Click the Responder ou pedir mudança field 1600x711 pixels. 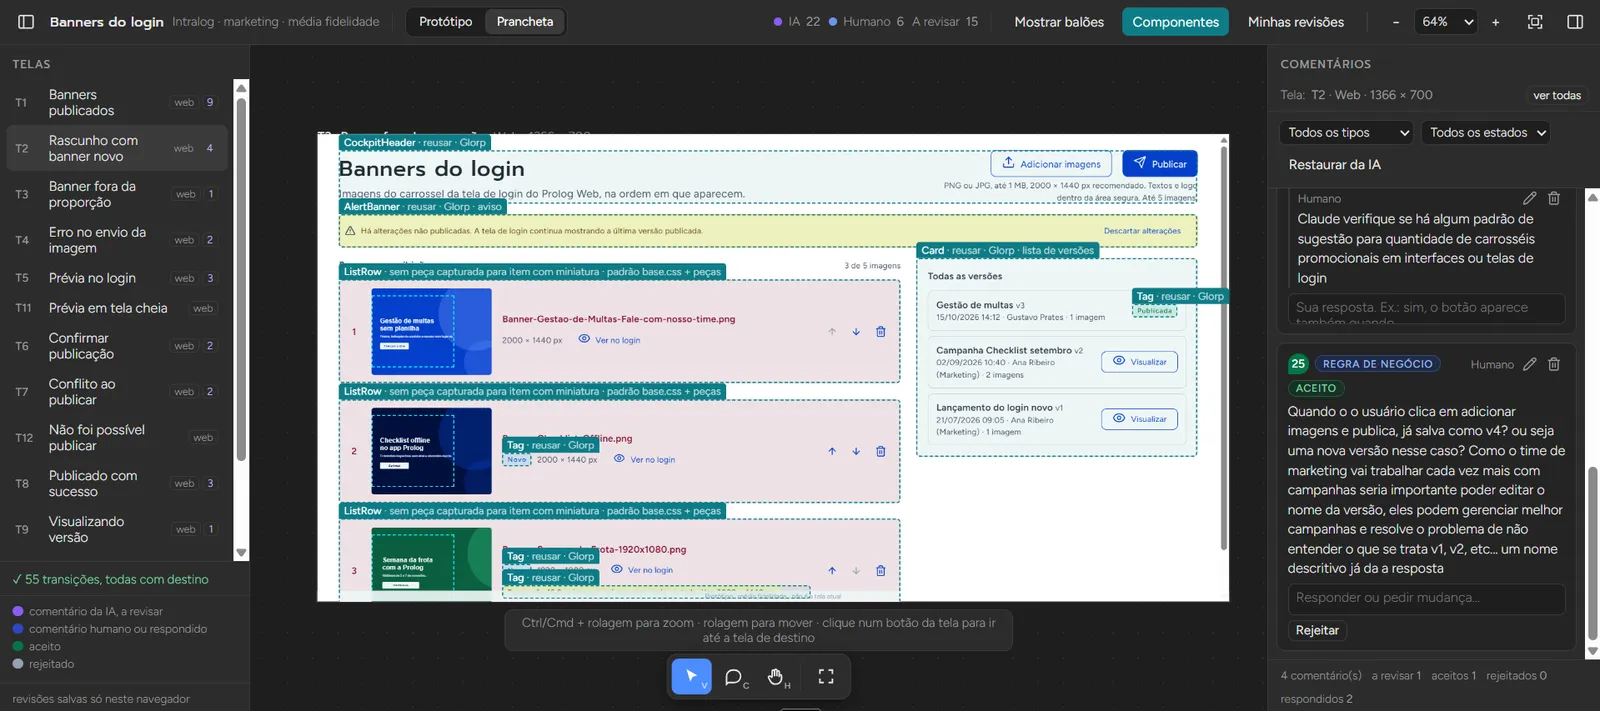click(x=1426, y=598)
